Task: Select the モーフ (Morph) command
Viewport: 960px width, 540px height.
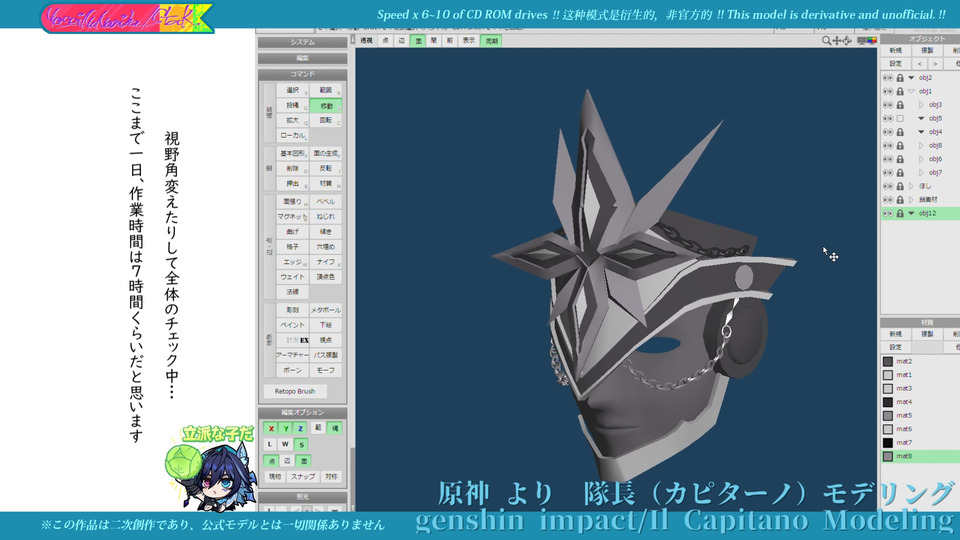Action: (x=326, y=370)
